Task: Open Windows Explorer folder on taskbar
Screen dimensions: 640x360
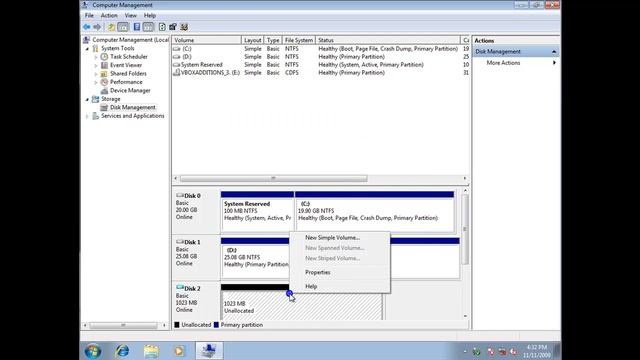Action: point(151,351)
